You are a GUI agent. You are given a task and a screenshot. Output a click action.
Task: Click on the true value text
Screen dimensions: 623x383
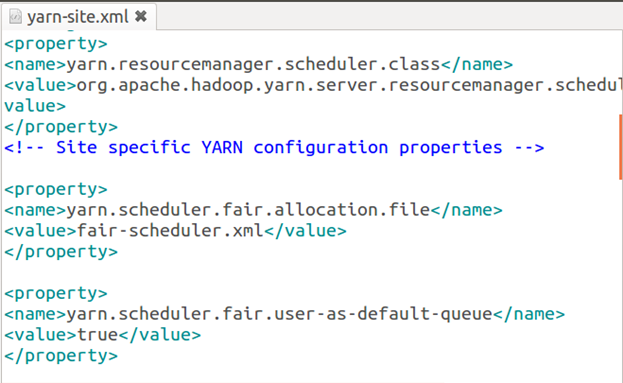pos(97,335)
